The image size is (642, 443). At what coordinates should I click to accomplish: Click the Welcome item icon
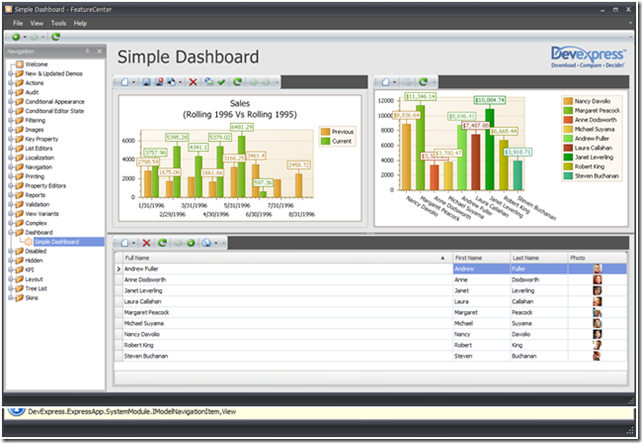pos(19,64)
